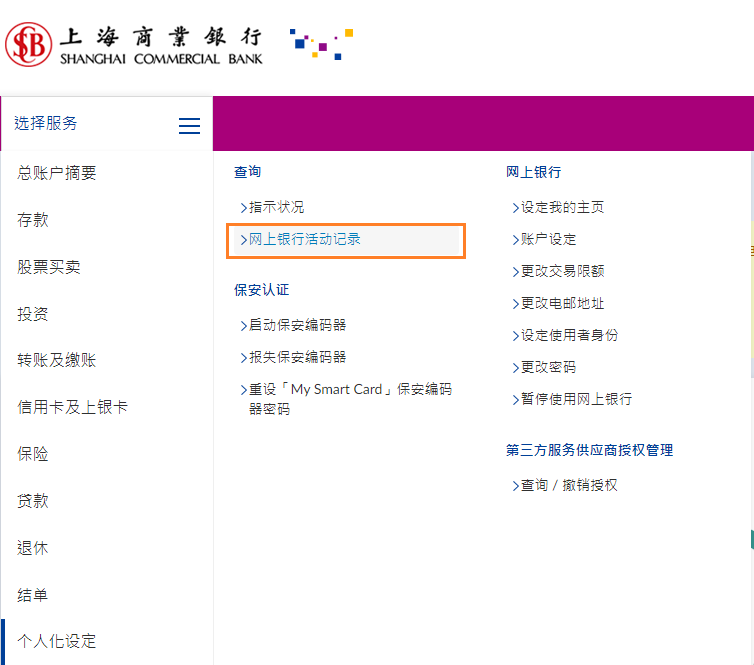Image resolution: width=754 pixels, height=665 pixels.
Task: Select 投资 in the sidebar
Action: coord(33,314)
